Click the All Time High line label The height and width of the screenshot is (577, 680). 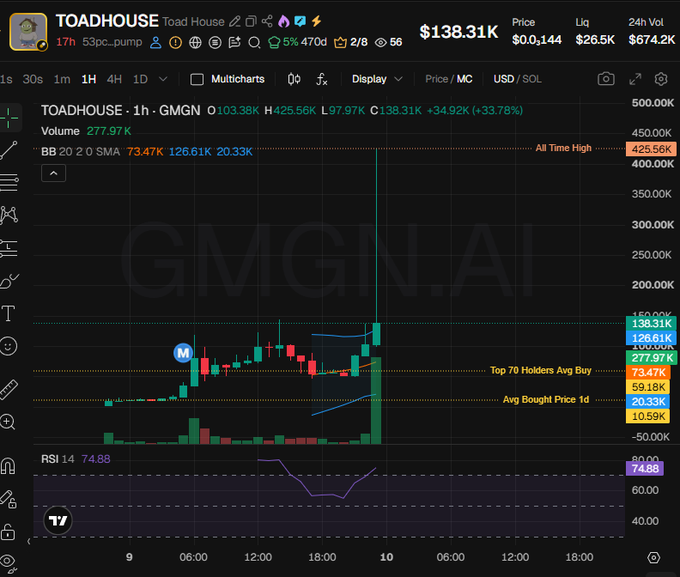pyautogui.click(x=563, y=148)
